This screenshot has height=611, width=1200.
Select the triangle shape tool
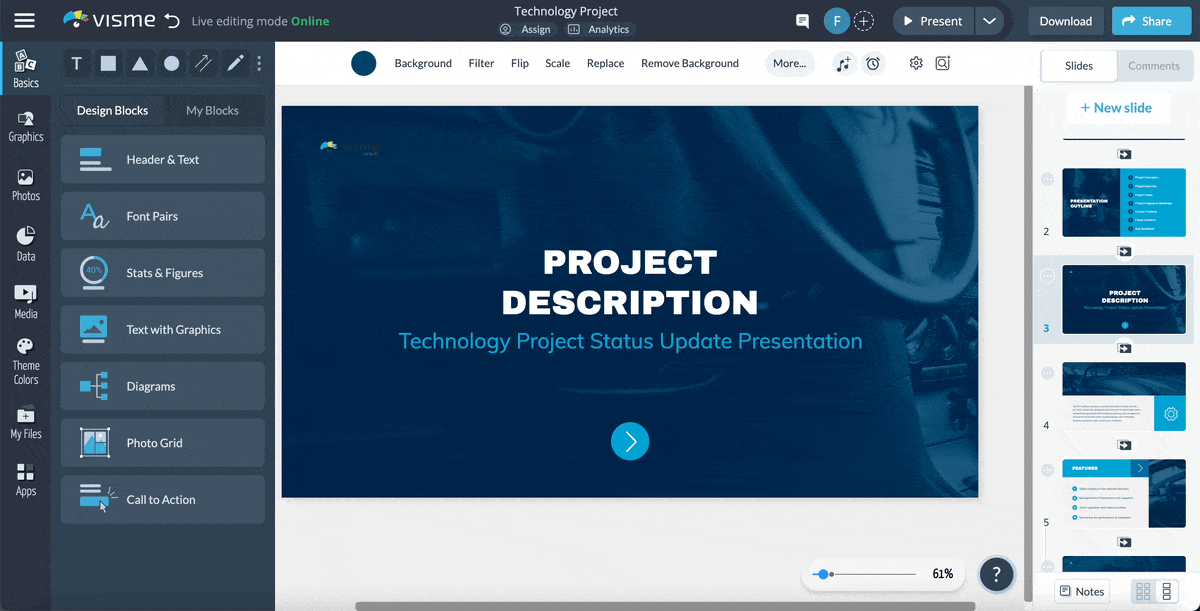[139, 63]
